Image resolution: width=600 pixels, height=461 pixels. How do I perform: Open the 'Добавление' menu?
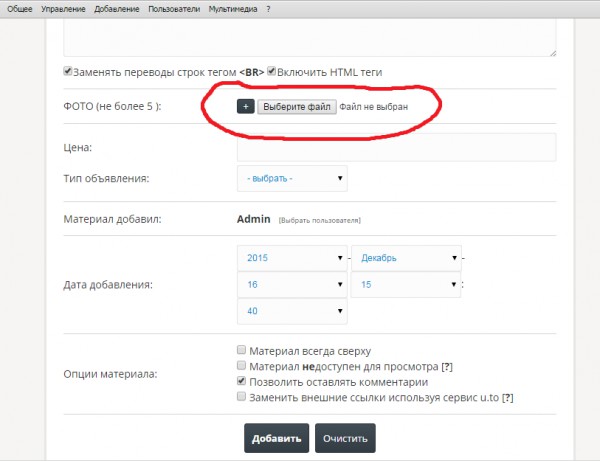coord(117,9)
